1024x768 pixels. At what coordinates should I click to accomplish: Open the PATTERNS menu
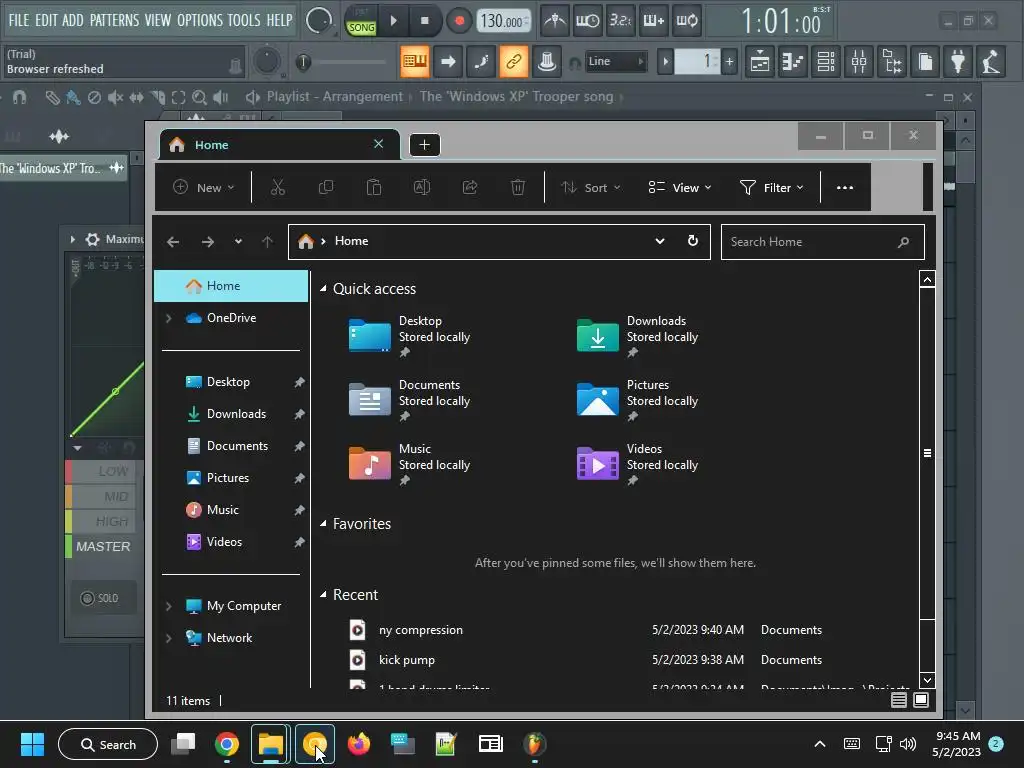(114, 20)
